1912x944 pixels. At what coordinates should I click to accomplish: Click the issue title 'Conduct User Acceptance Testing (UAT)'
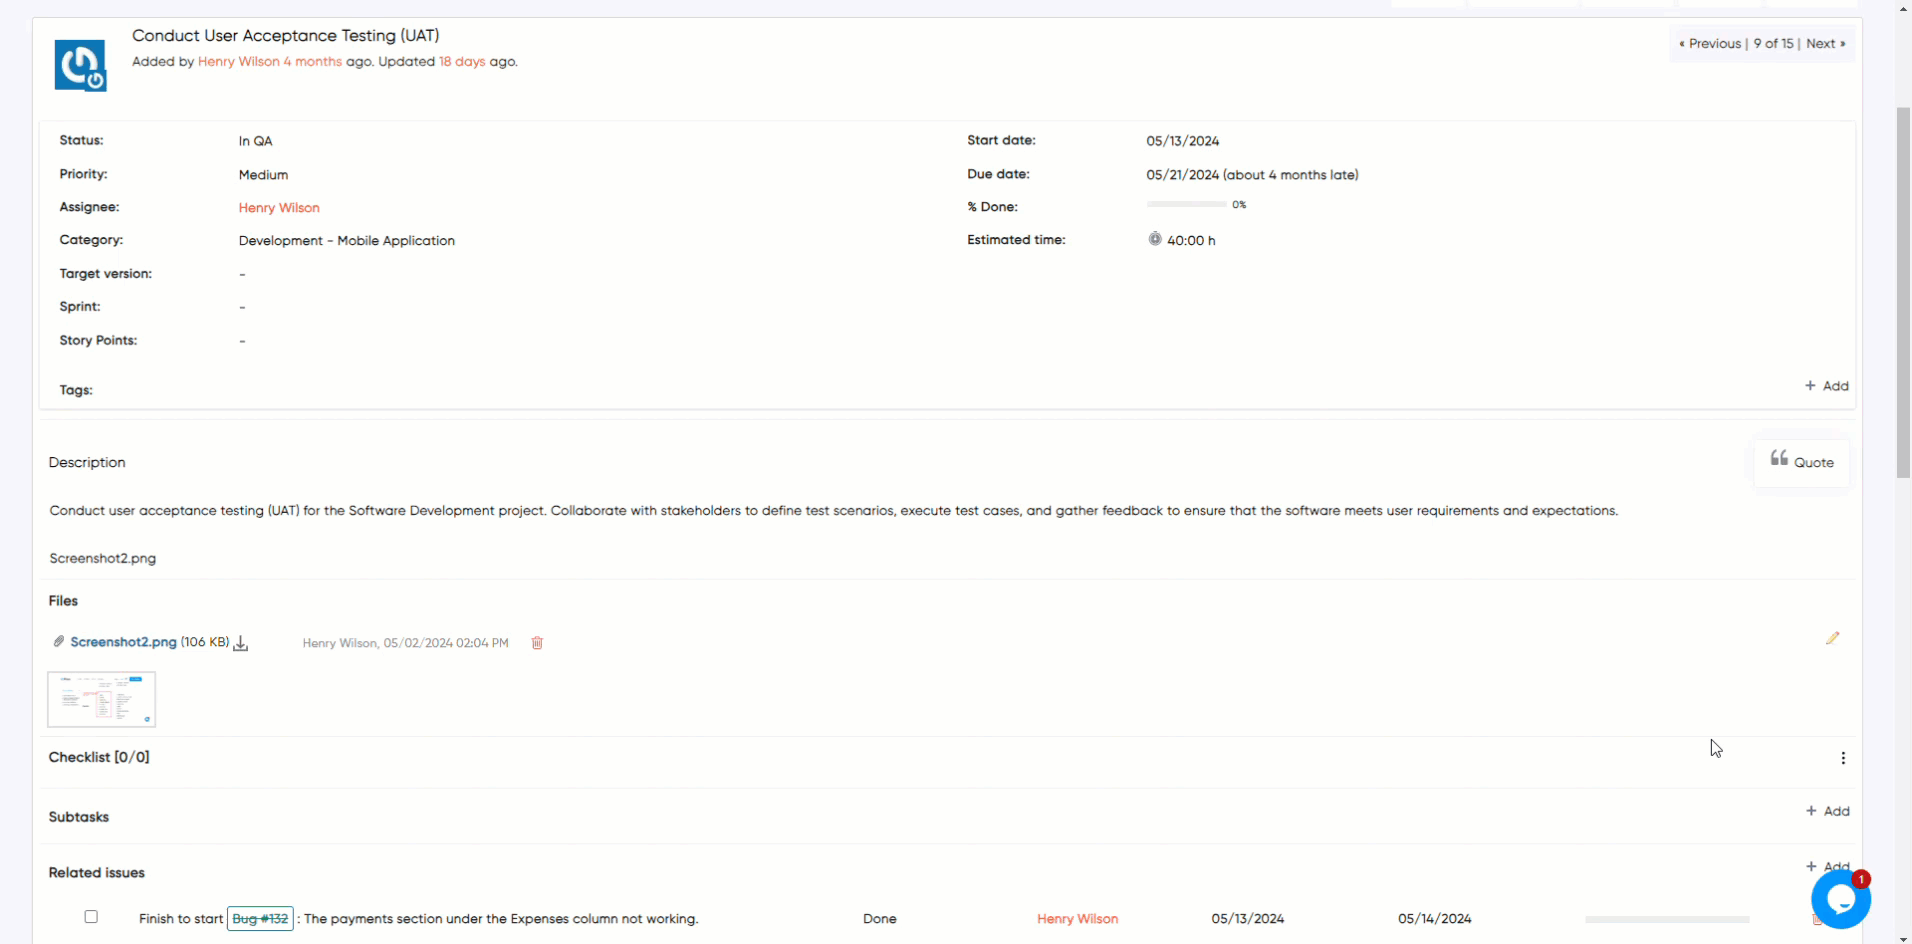click(286, 36)
